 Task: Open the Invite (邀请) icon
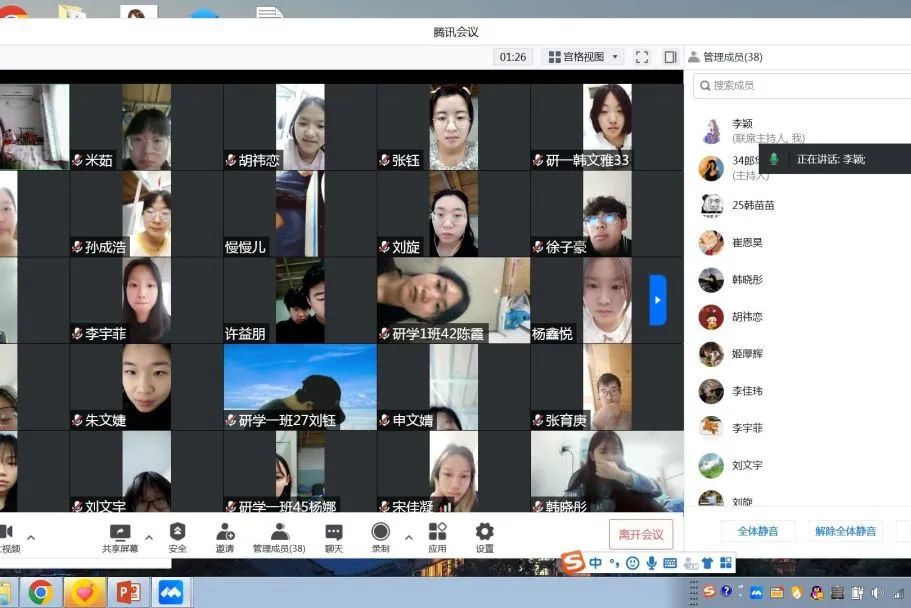[x=225, y=537]
